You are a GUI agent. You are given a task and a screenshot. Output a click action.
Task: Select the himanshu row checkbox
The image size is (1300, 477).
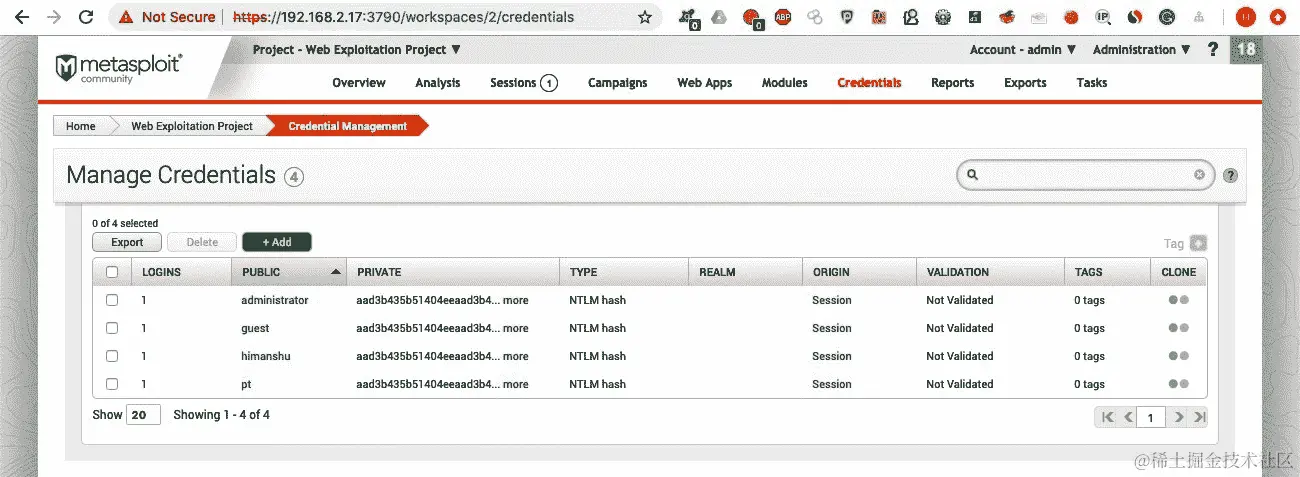point(112,356)
